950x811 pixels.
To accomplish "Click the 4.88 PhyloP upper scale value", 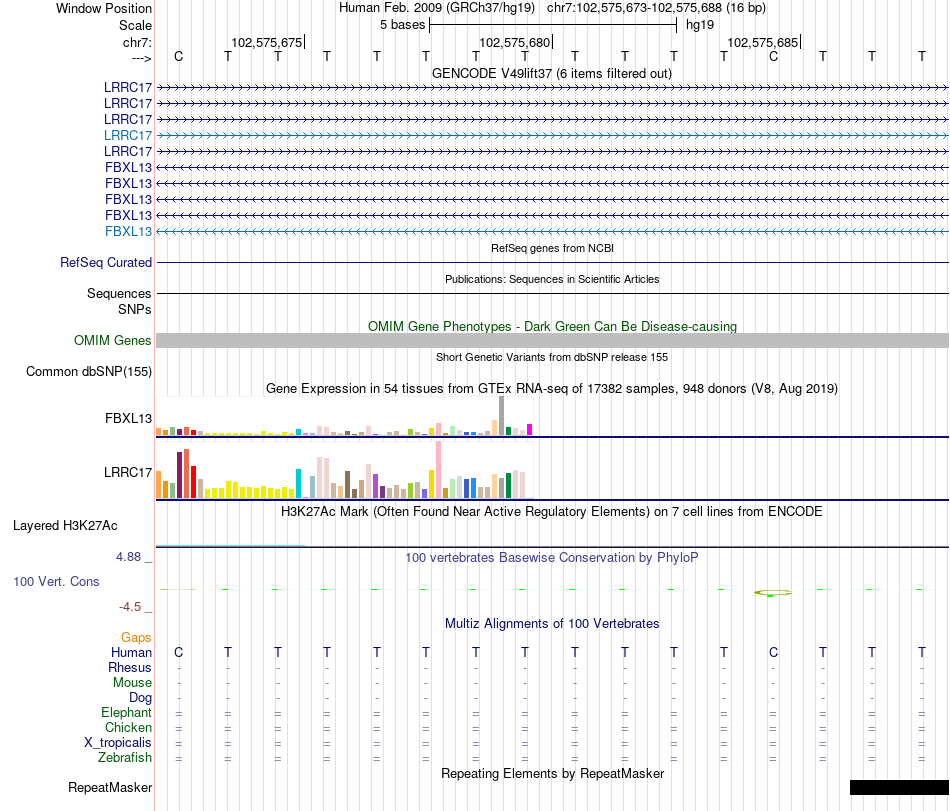I will (128, 557).
